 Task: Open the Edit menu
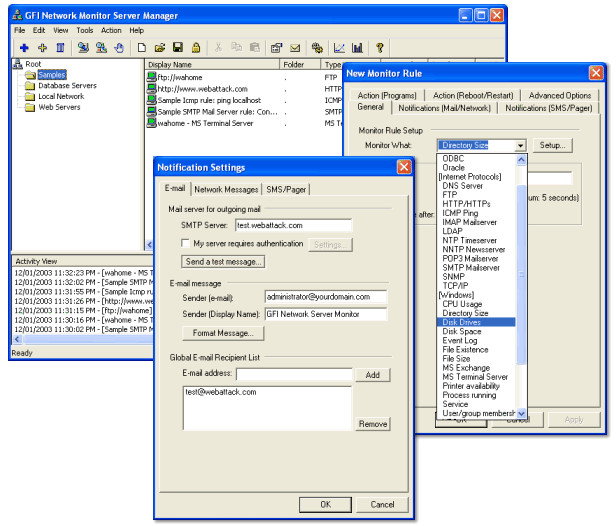38,30
